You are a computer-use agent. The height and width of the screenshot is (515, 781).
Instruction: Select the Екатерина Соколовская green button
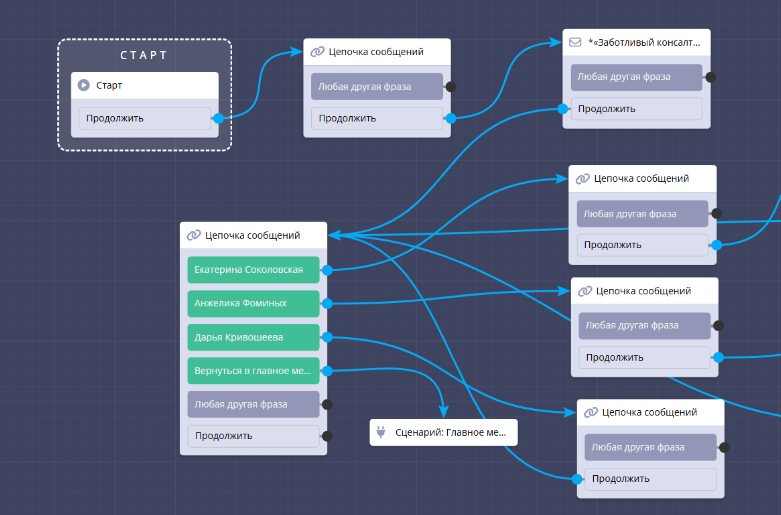[253, 269]
